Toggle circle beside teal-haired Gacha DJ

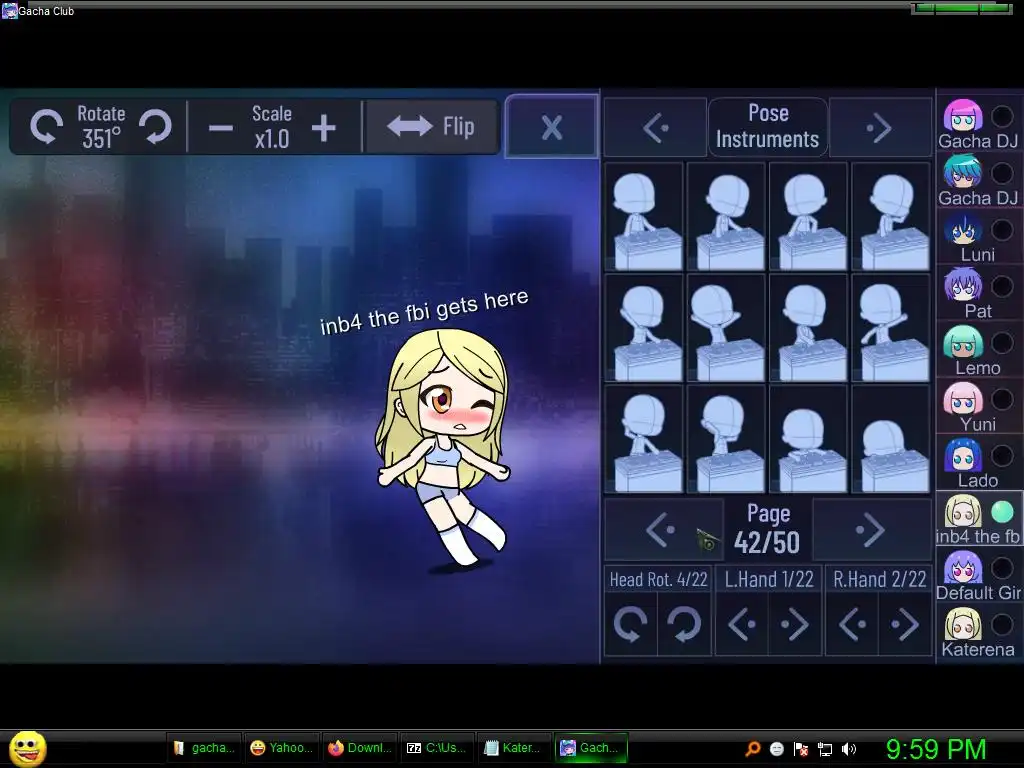(1002, 173)
